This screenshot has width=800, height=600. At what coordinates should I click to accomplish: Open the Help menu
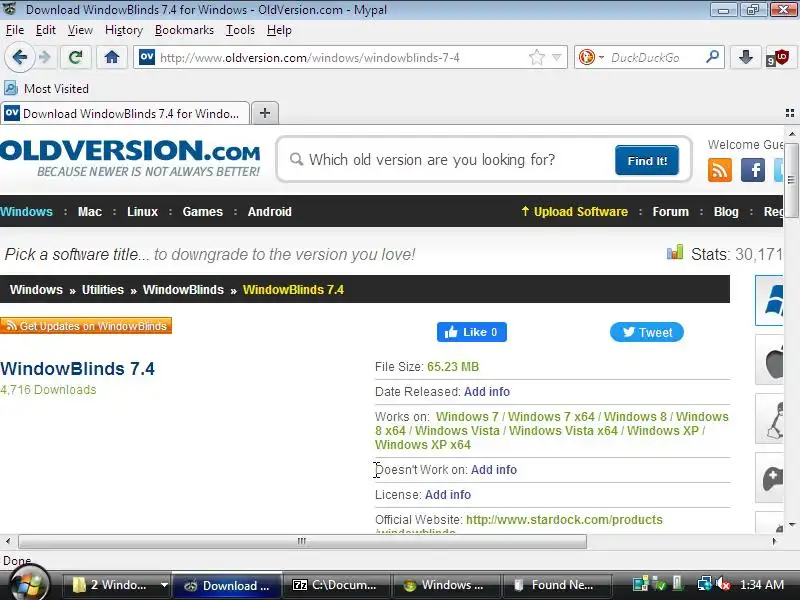pyautogui.click(x=279, y=30)
